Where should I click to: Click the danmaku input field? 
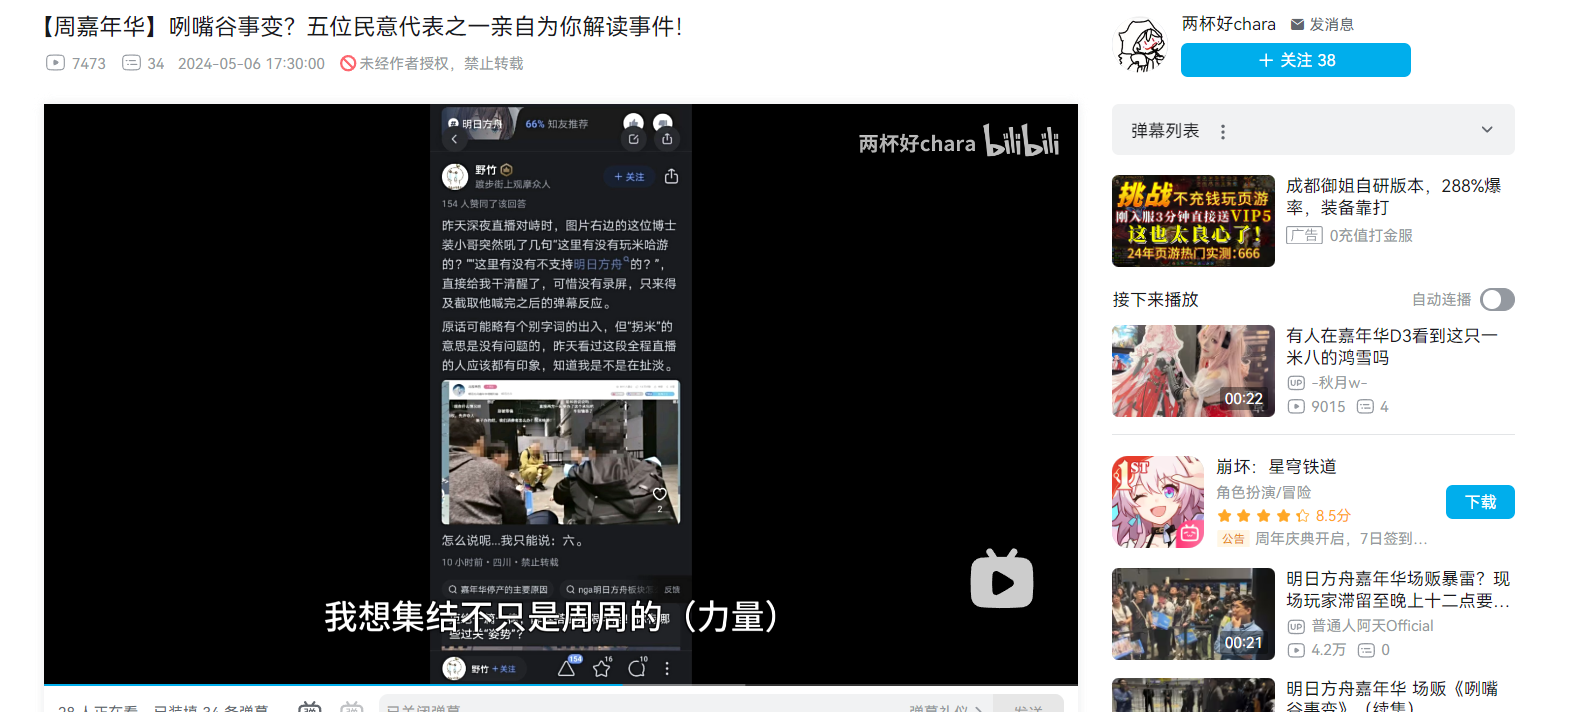coord(640,706)
